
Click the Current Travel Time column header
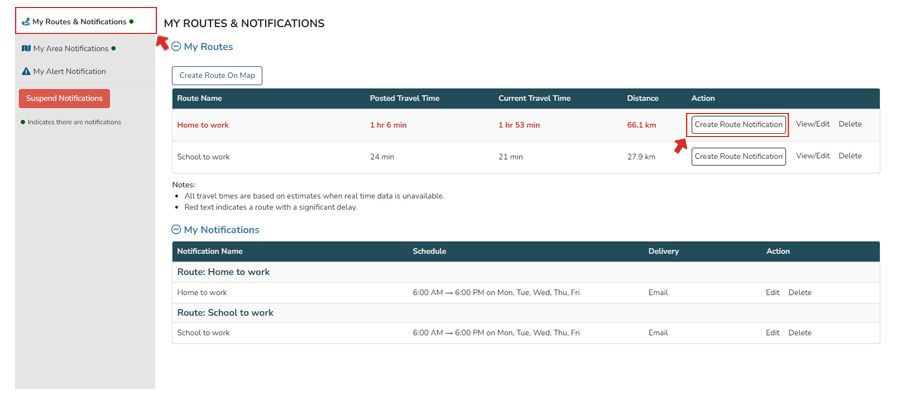coord(534,98)
